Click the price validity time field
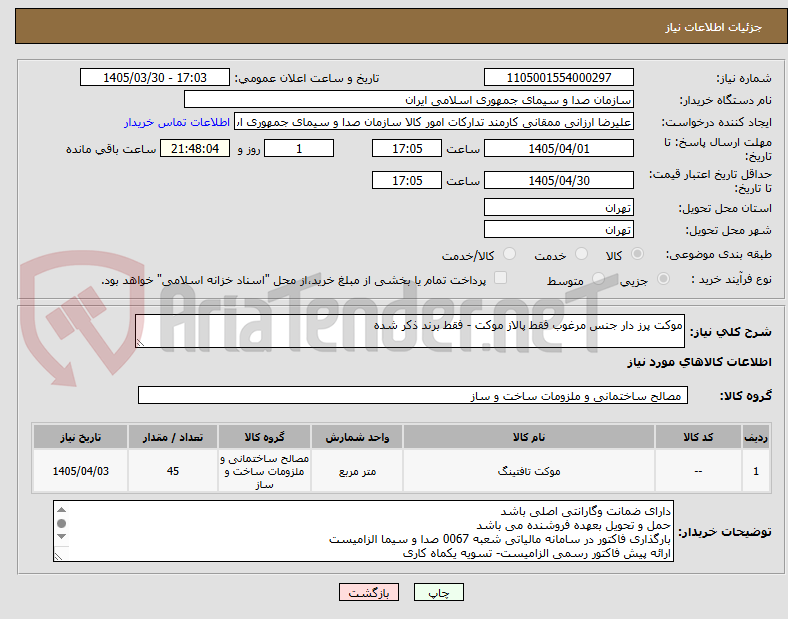Screen dimensions: 788x619 (407, 180)
